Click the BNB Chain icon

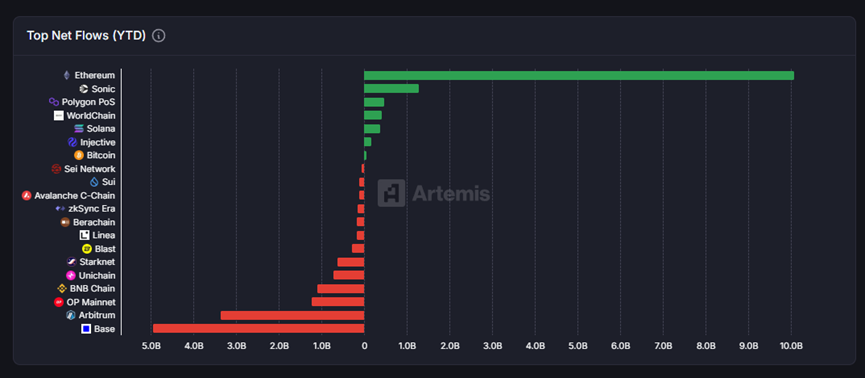pos(62,289)
